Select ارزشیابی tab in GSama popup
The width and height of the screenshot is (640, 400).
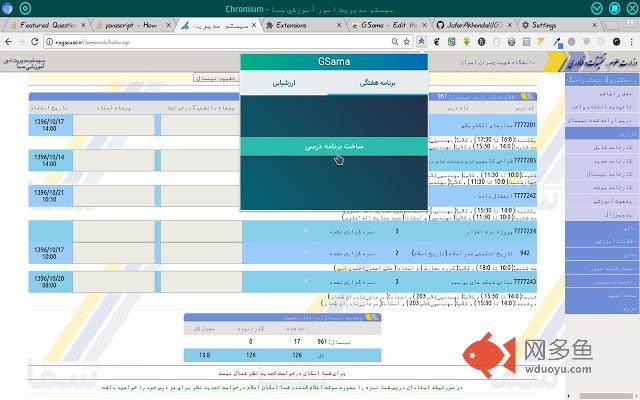coord(284,83)
